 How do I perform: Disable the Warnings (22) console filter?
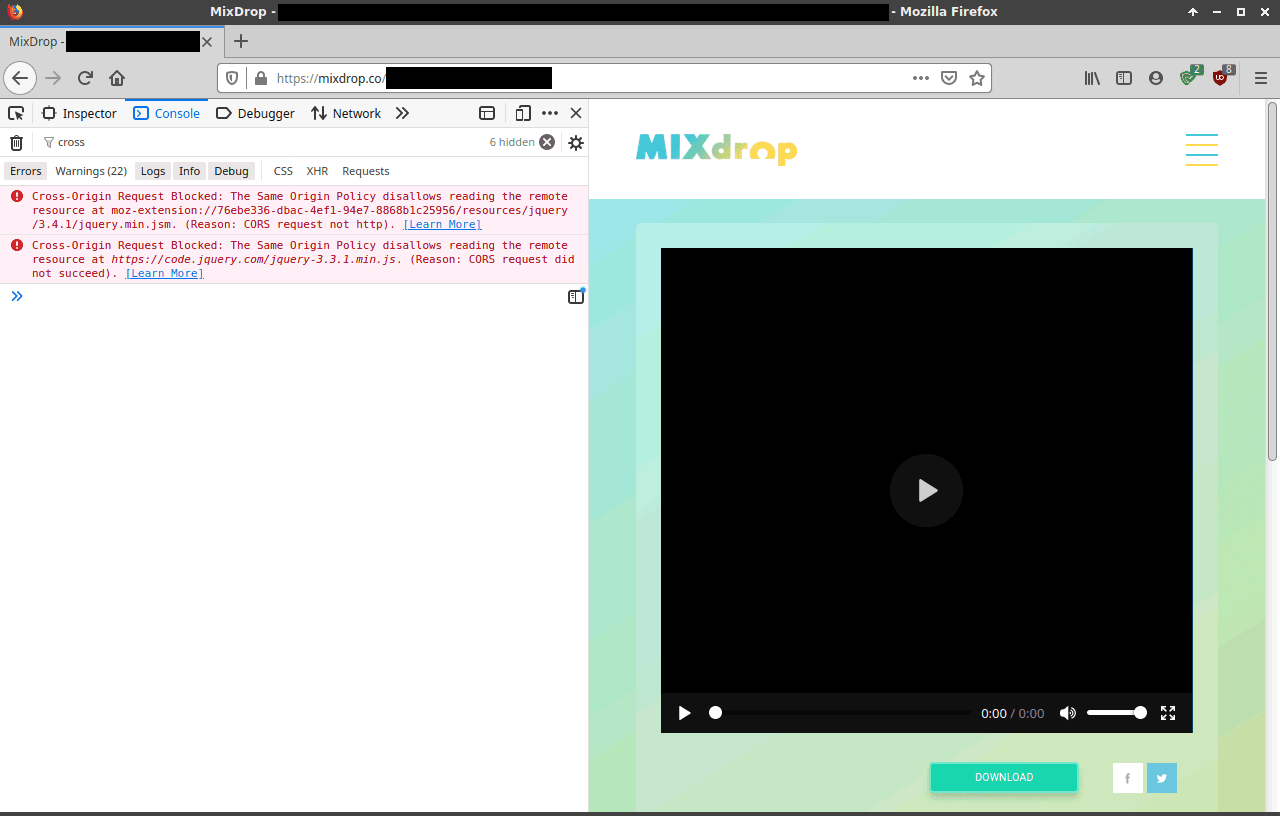click(90, 171)
